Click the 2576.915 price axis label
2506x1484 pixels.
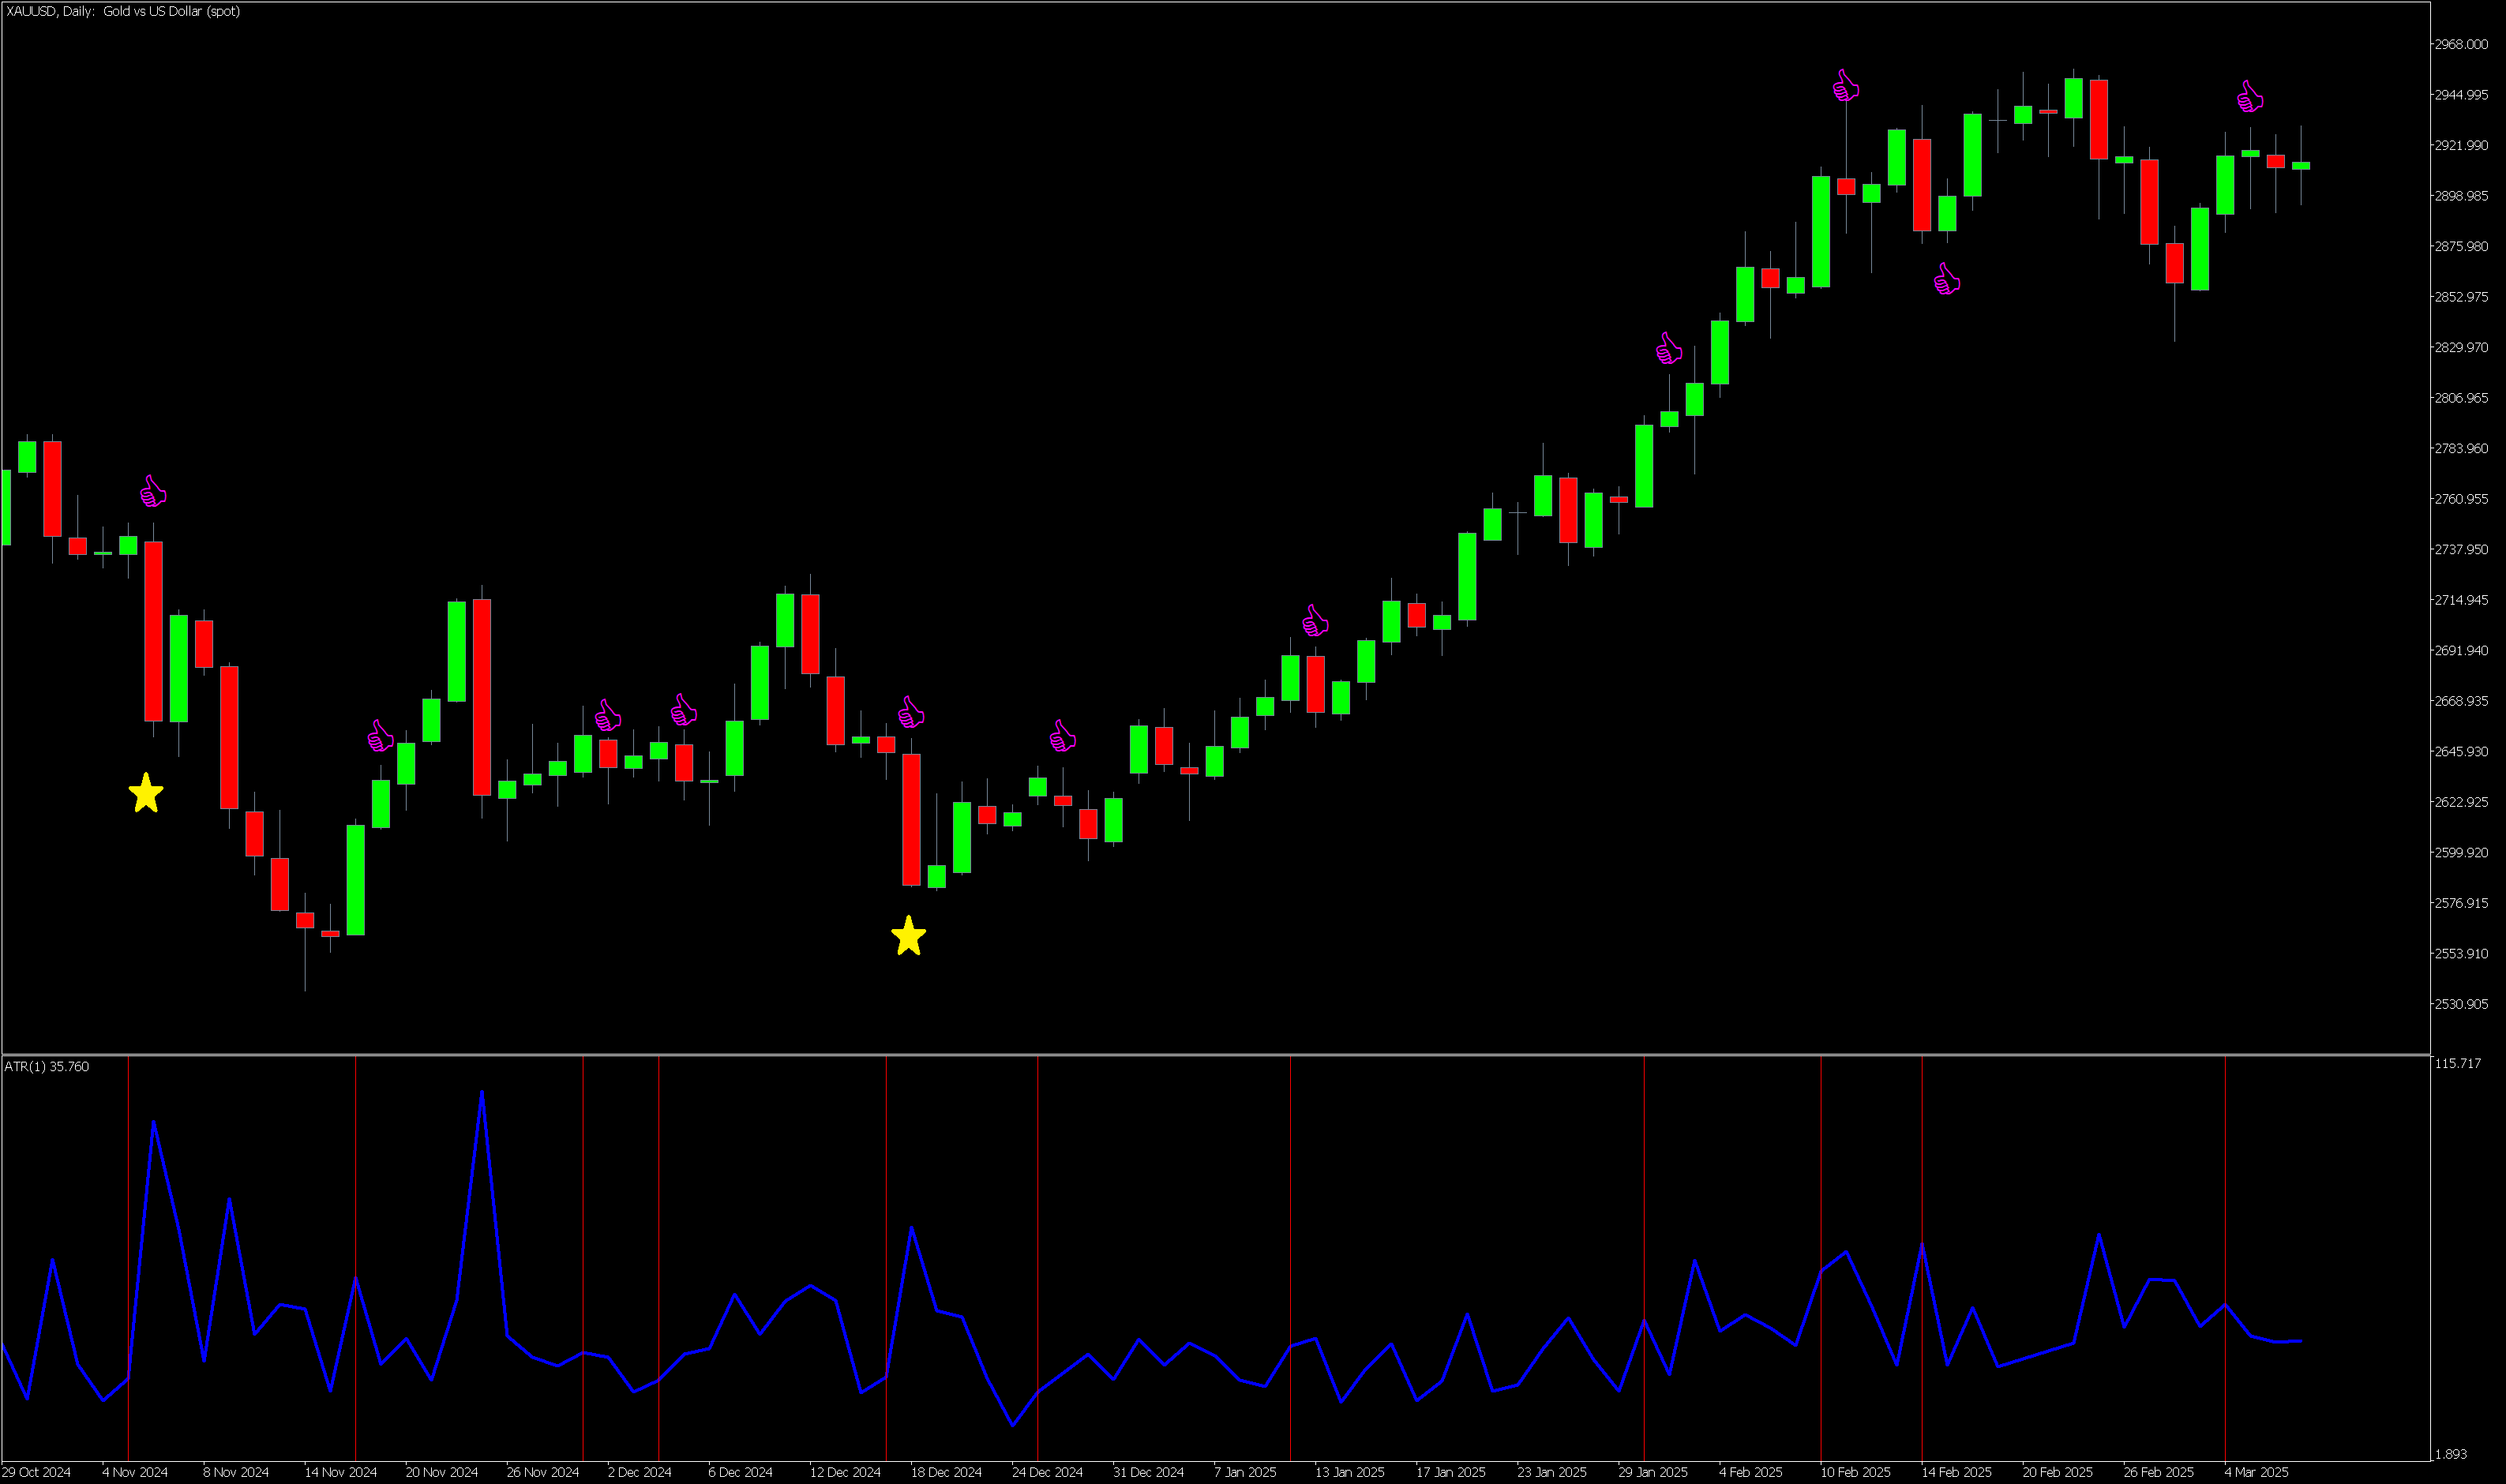[2462, 903]
